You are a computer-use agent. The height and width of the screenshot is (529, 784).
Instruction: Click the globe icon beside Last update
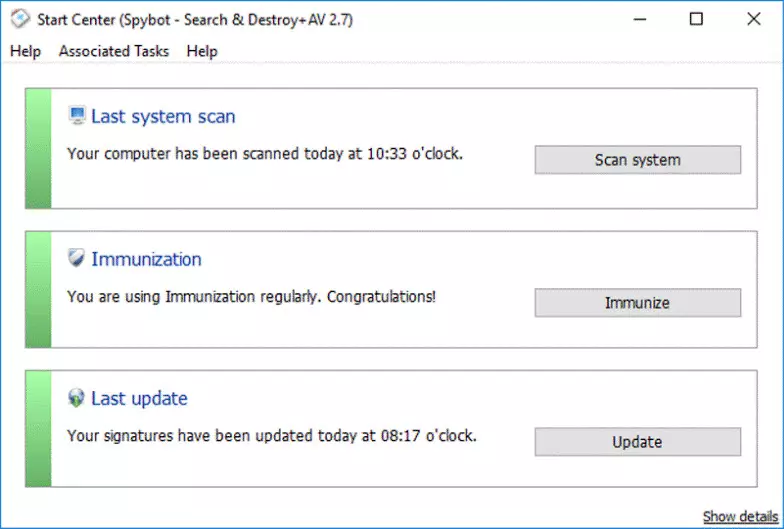[77, 398]
